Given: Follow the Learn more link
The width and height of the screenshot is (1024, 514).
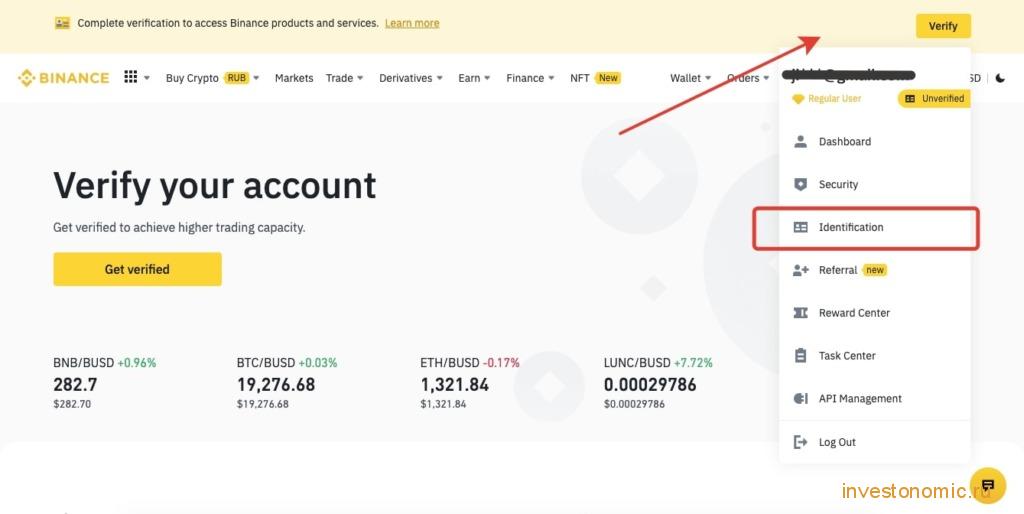Looking at the screenshot, I should [412, 23].
